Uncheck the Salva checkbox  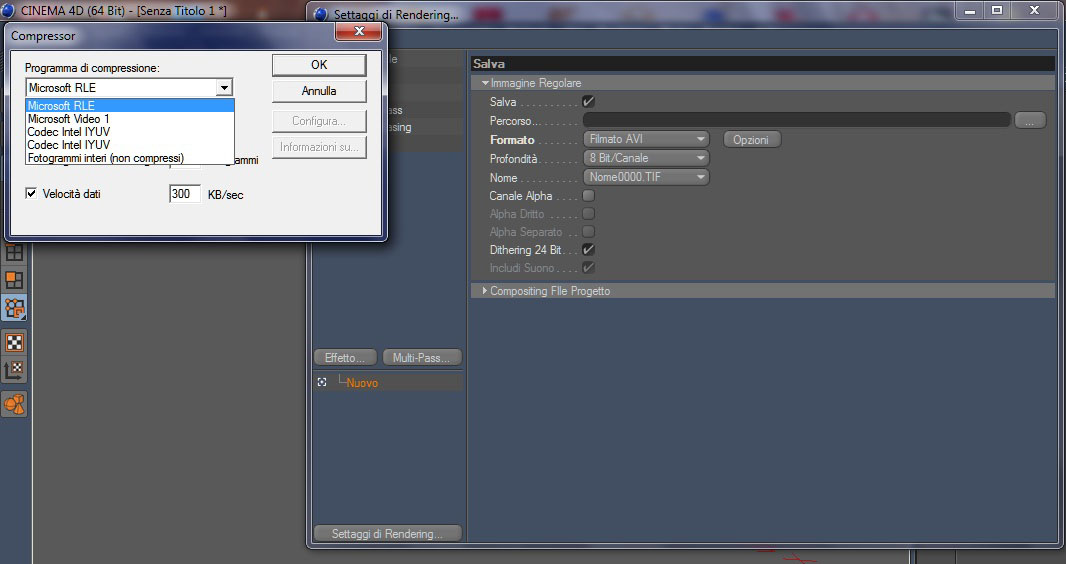click(589, 101)
